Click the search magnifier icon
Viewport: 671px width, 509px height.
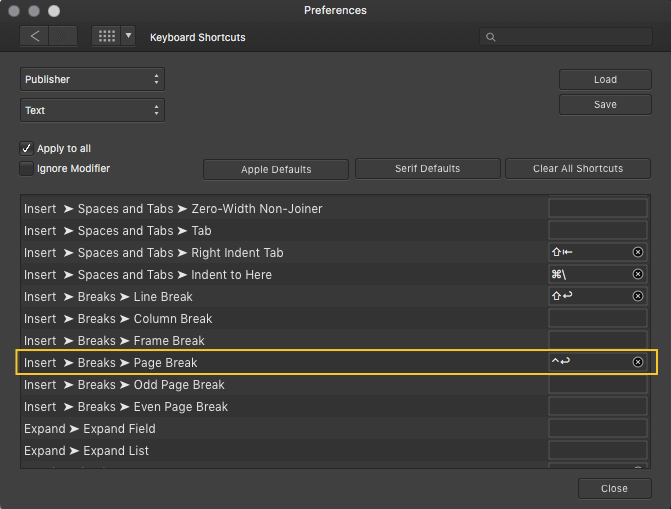490,37
